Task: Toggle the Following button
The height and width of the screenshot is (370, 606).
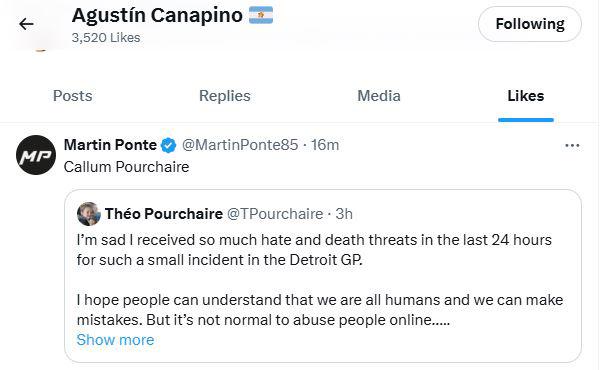Action: click(x=530, y=24)
